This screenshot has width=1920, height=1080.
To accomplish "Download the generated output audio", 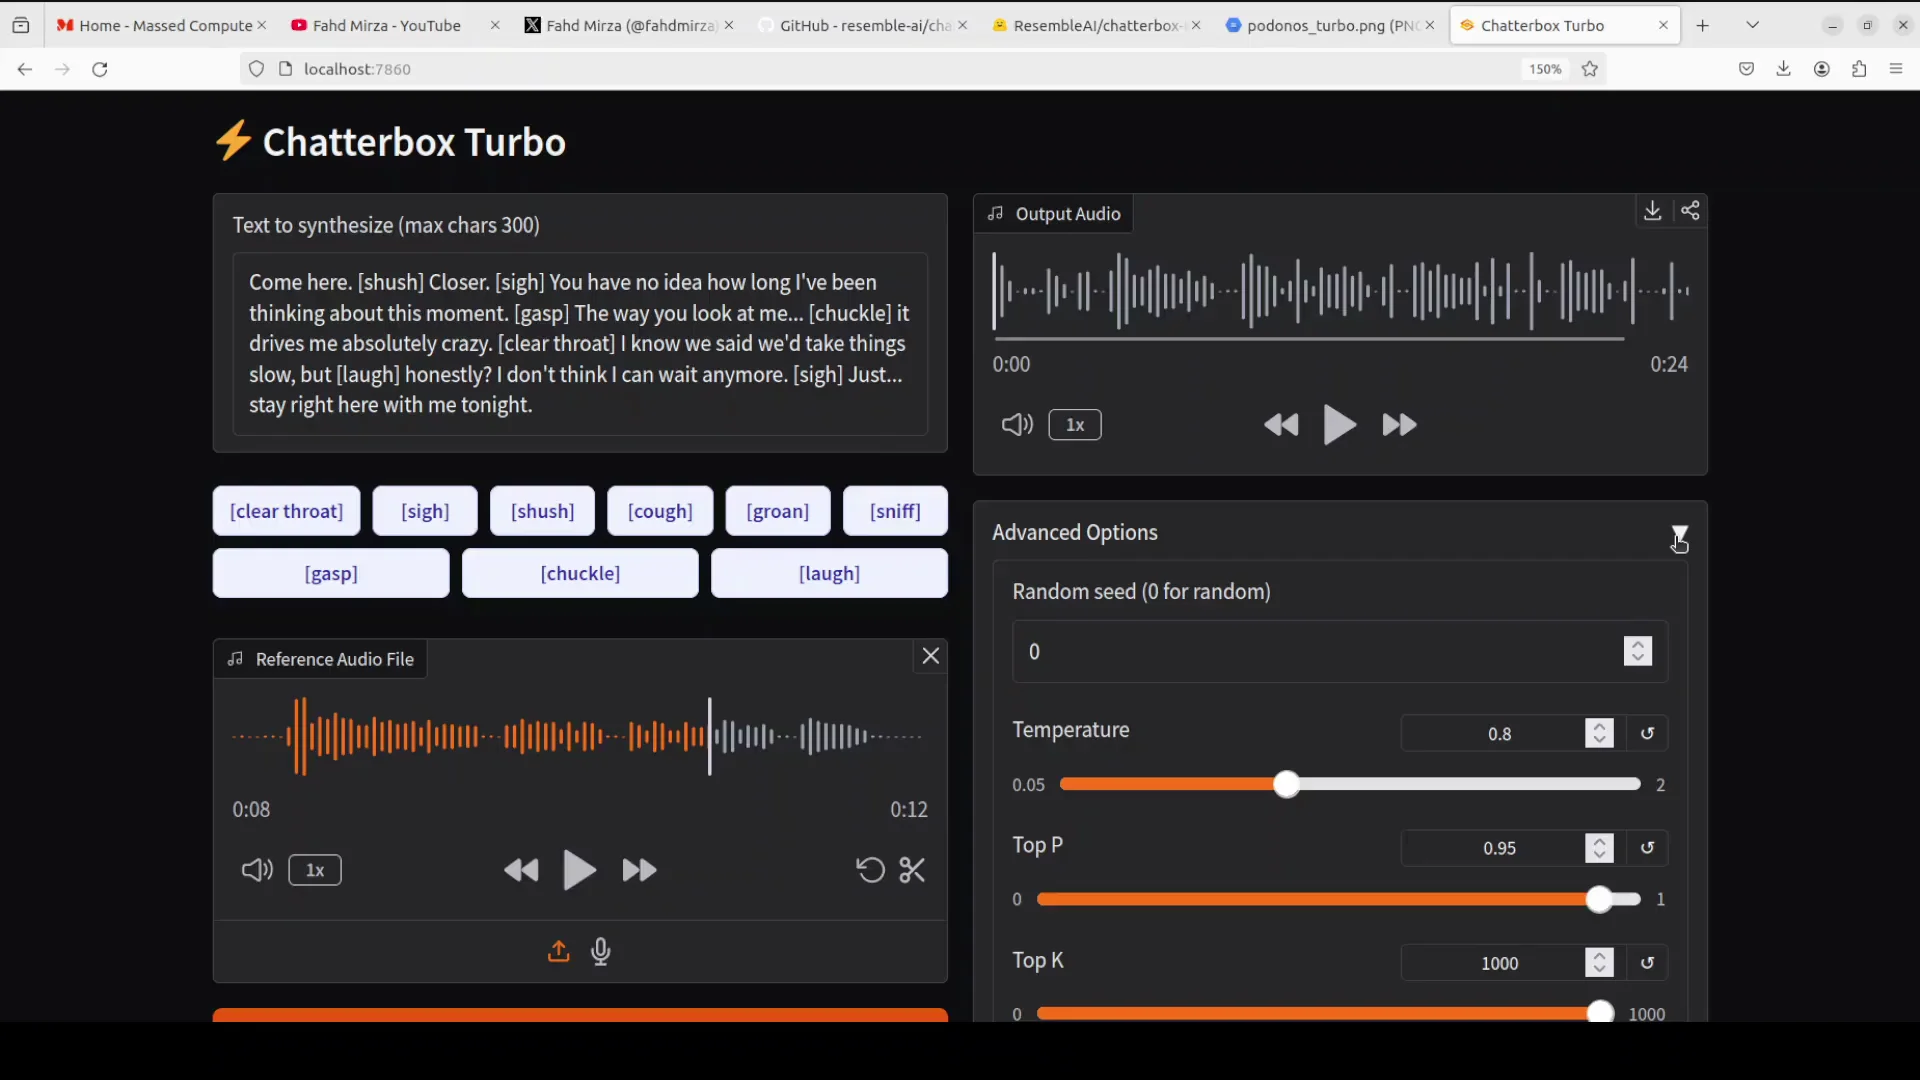I will (x=1651, y=211).
